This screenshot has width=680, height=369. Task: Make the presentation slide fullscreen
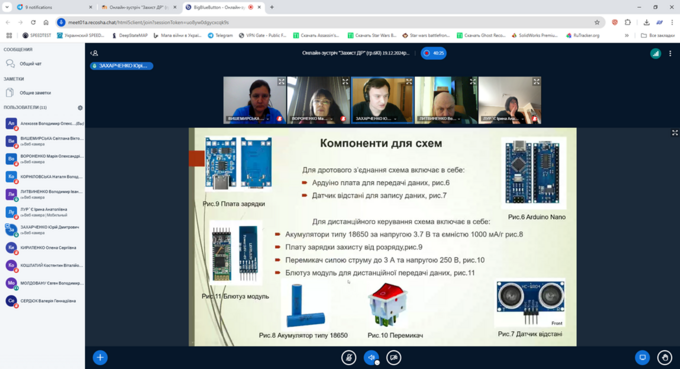pyautogui.click(x=675, y=133)
